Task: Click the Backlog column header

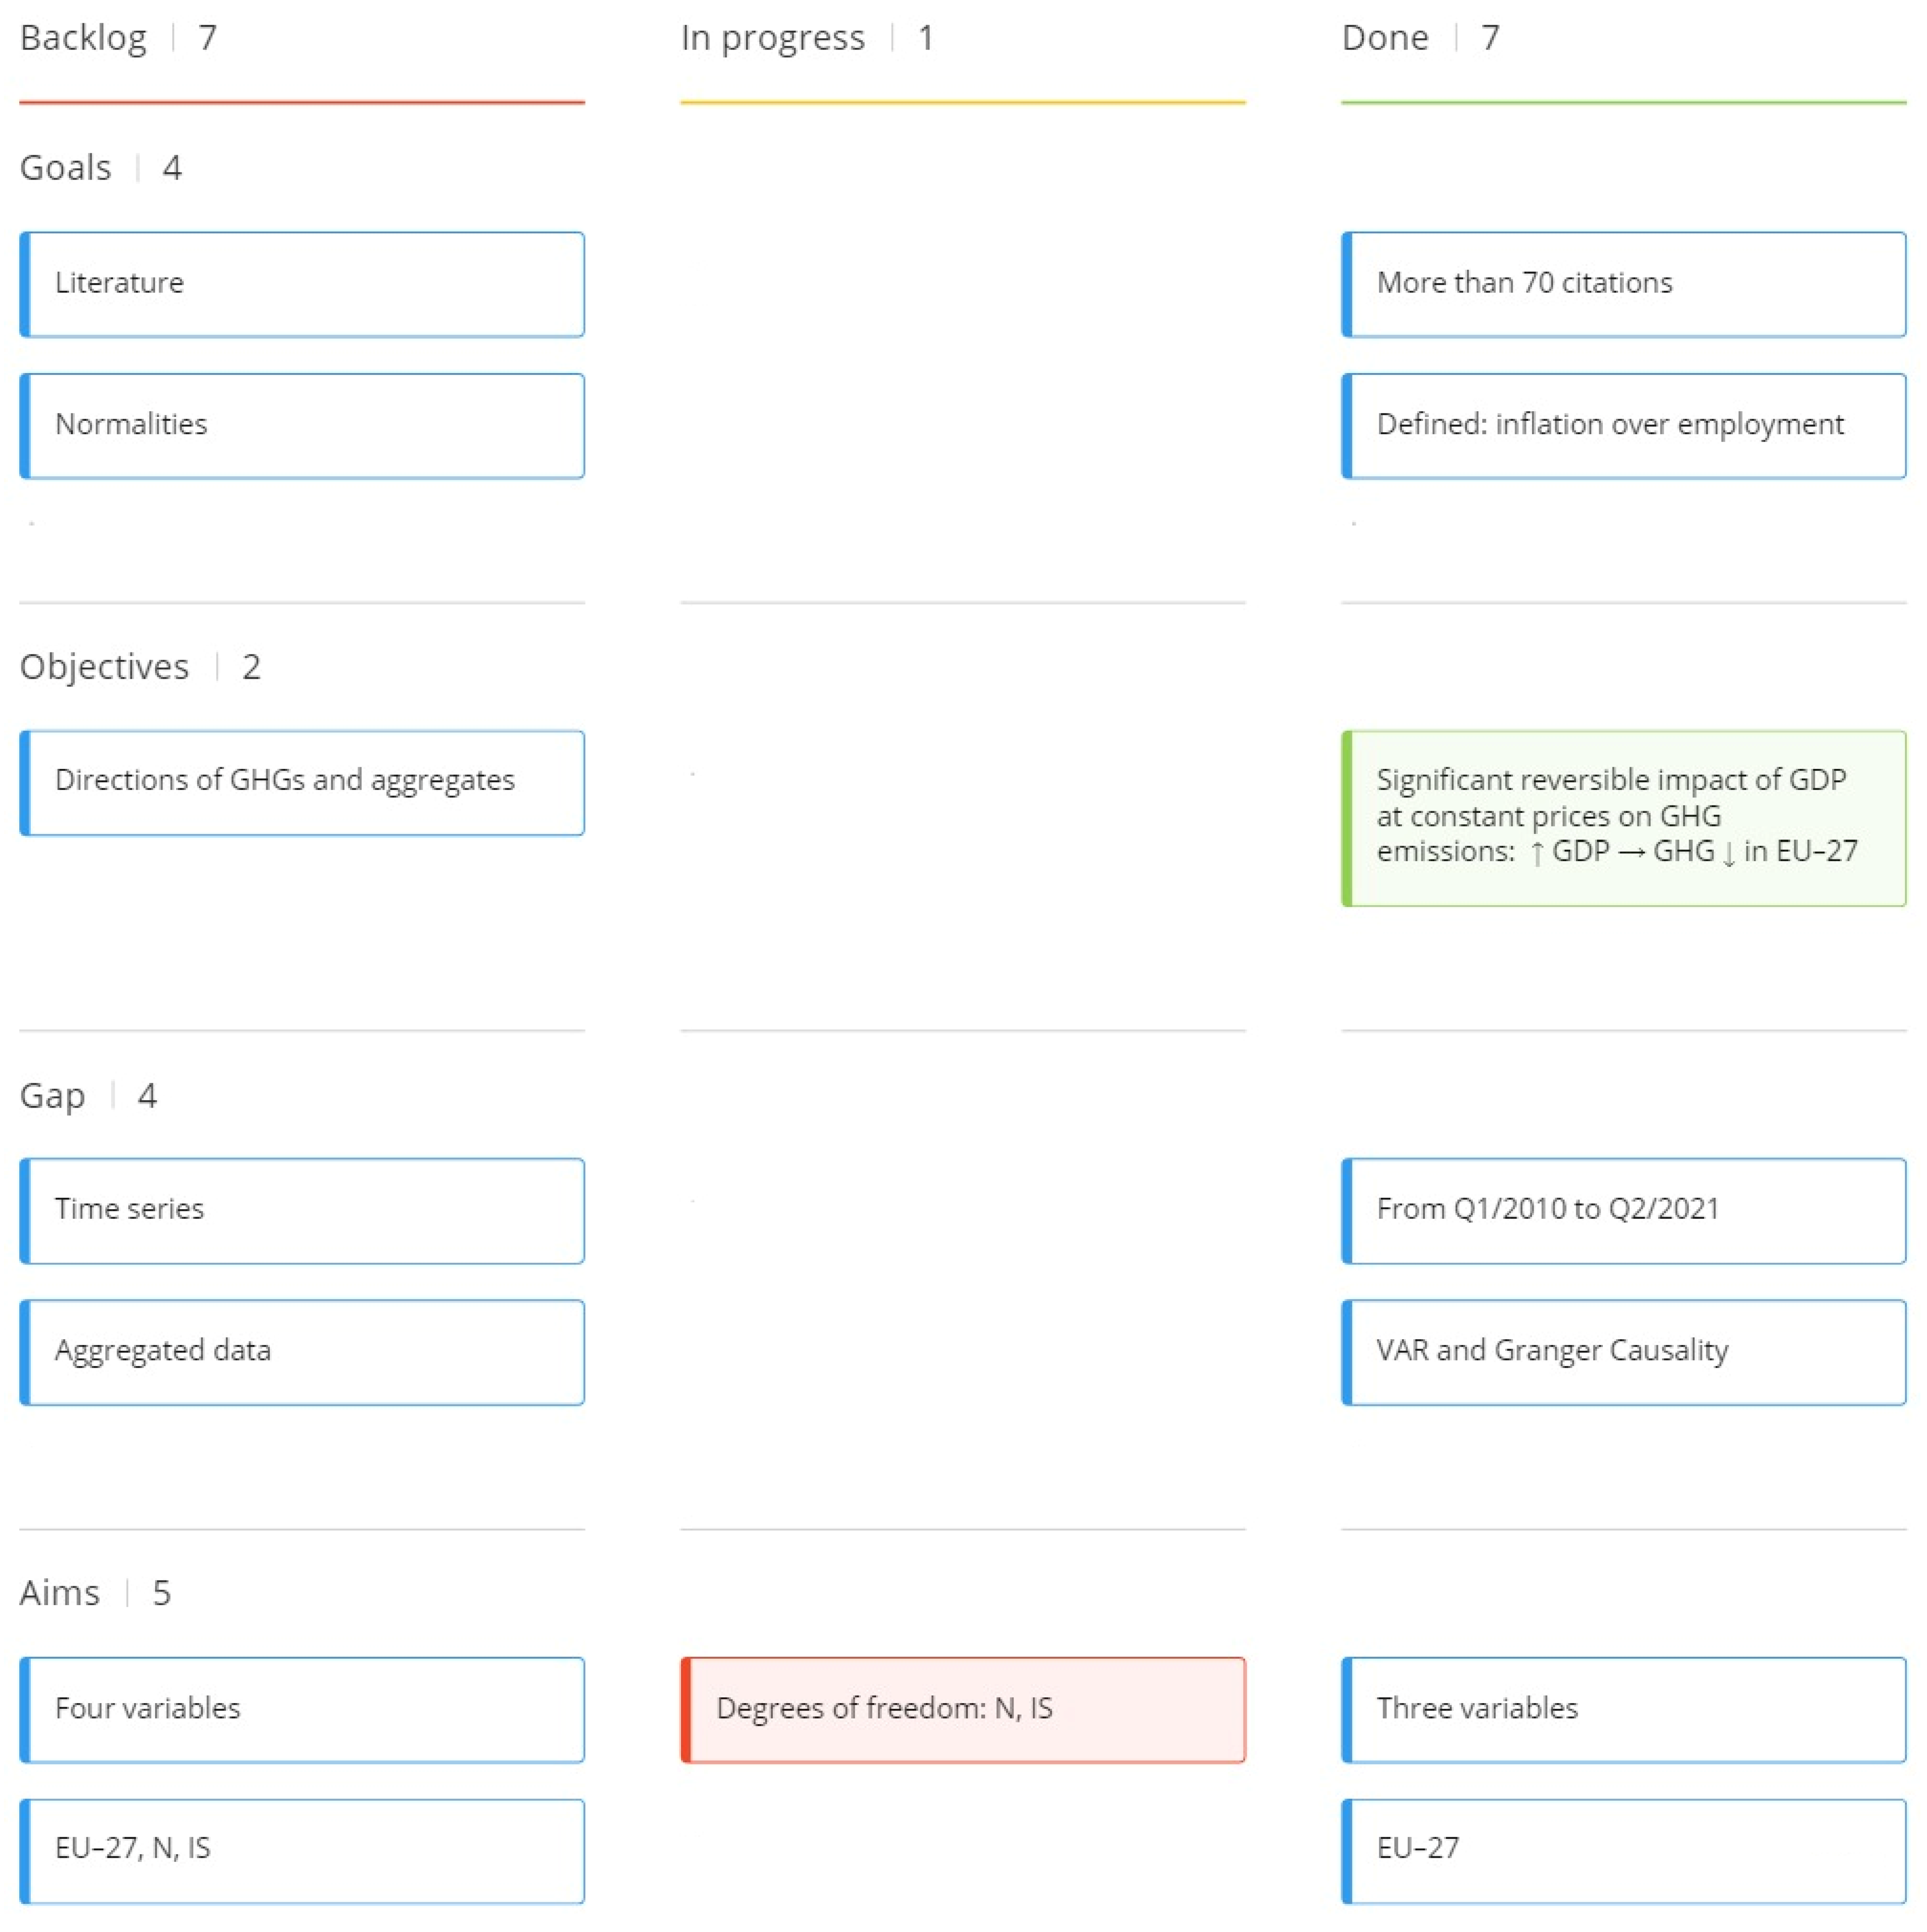Action: 84,38
